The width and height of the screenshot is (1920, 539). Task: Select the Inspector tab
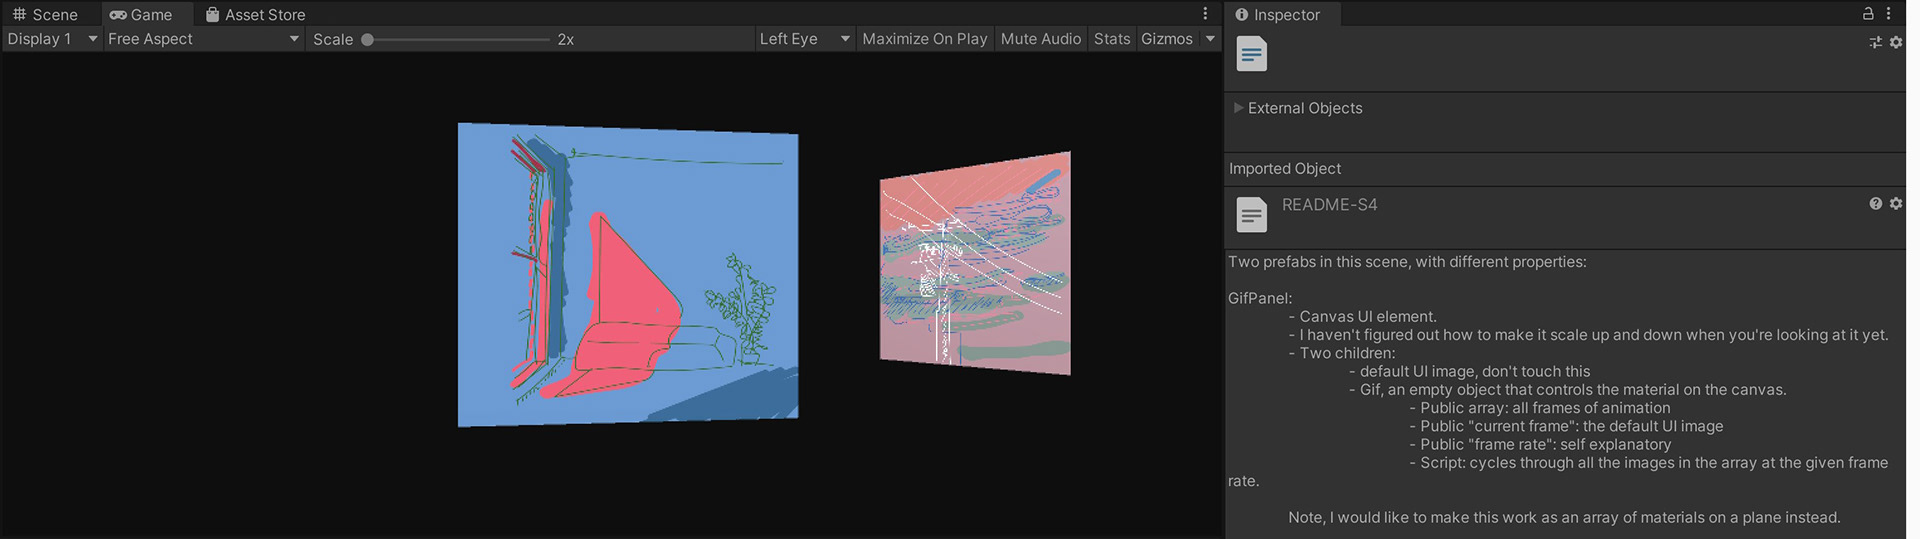[x=1277, y=14]
